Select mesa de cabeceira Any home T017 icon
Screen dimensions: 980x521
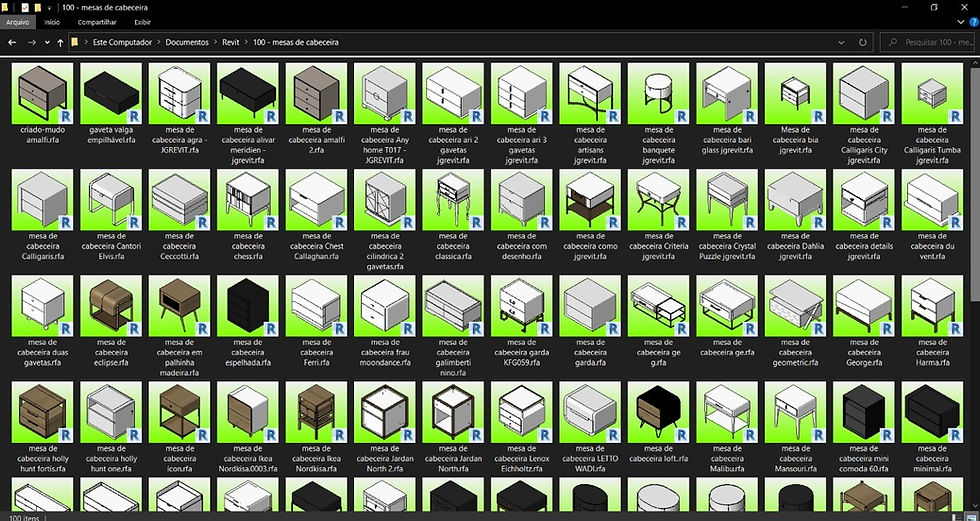[x=384, y=93]
